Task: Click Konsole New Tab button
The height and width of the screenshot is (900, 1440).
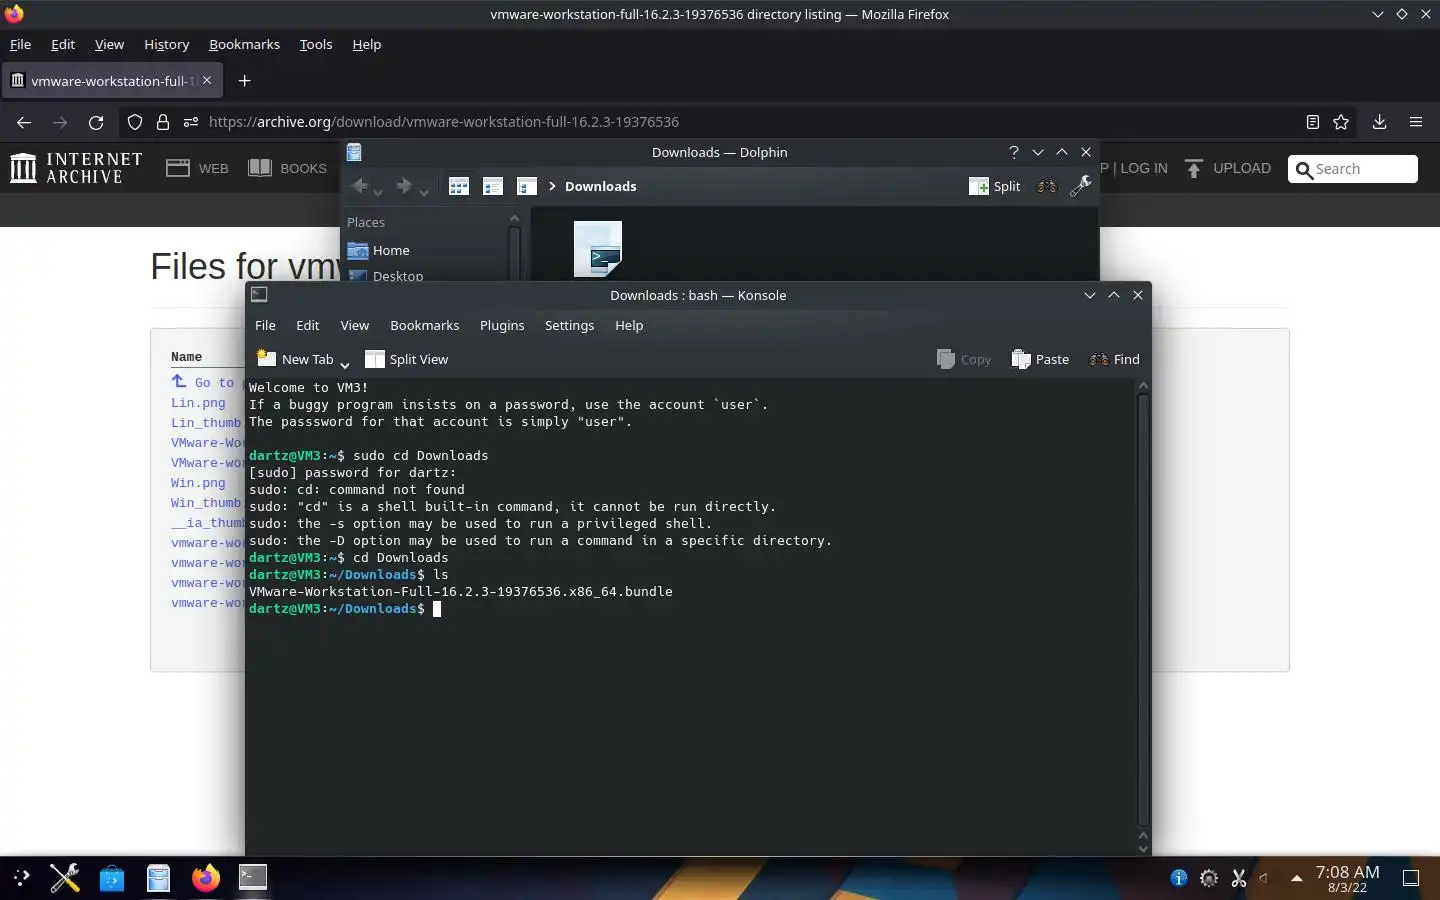Action: (x=295, y=359)
